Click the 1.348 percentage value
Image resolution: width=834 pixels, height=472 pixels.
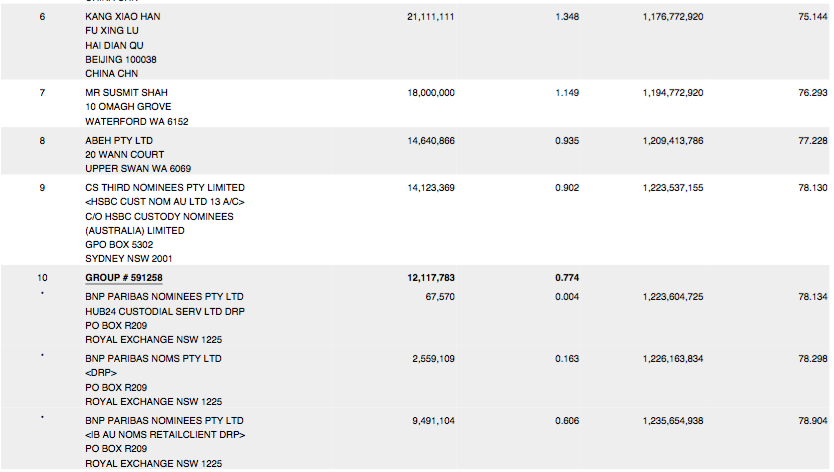567,17
